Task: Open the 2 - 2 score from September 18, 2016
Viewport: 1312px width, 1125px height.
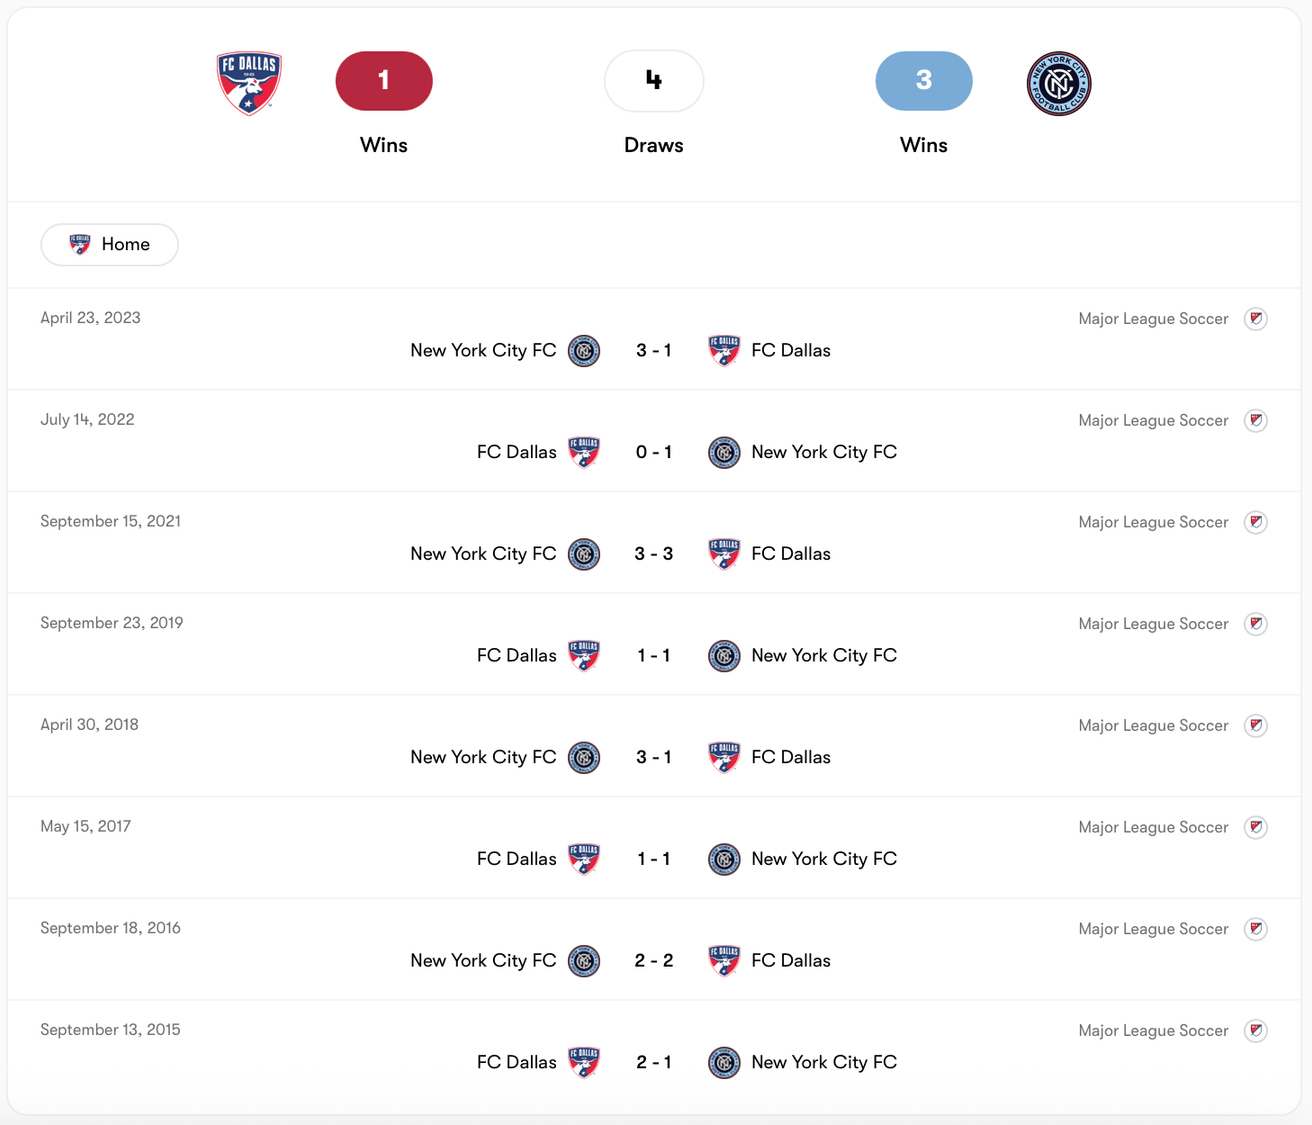Action: pos(654,961)
